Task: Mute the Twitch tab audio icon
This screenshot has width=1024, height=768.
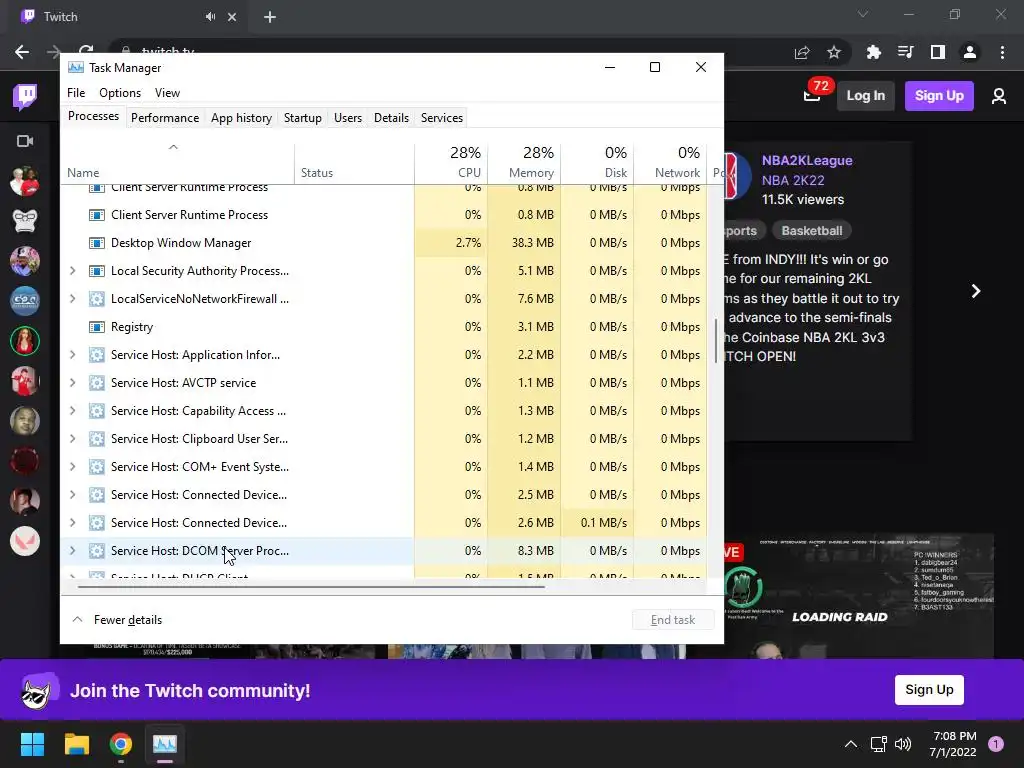Action: tap(210, 17)
